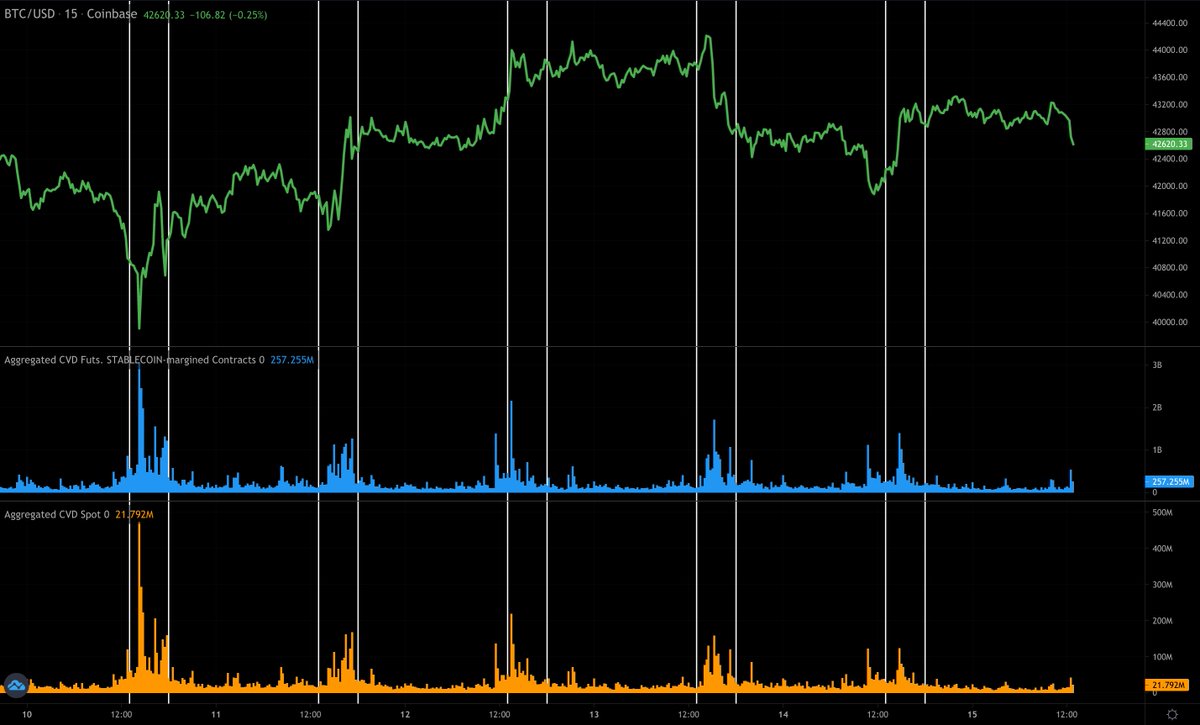Click the 41200.00 price axis label

pyautogui.click(x=1169, y=241)
